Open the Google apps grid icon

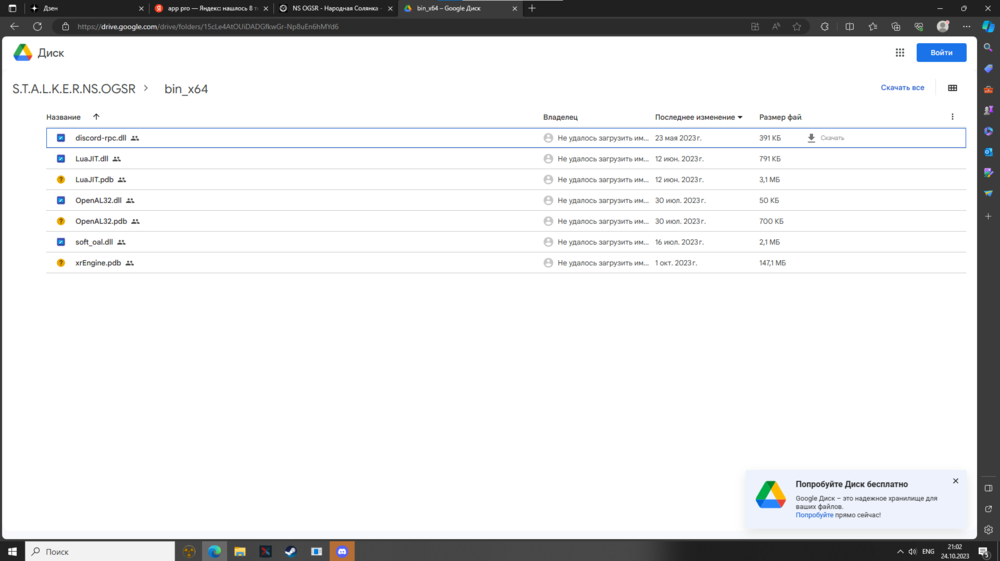click(900, 53)
